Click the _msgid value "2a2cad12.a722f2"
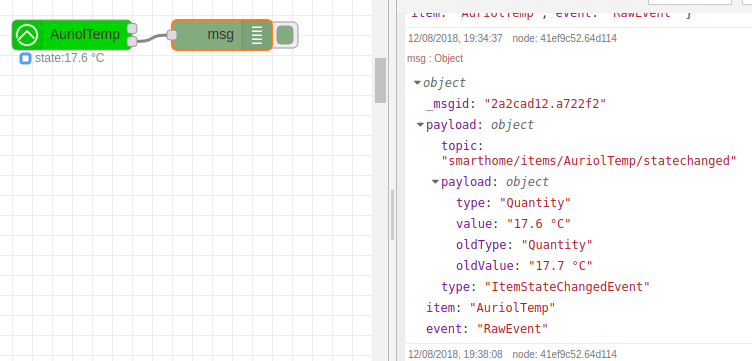The width and height of the screenshot is (752, 361). tap(545, 104)
